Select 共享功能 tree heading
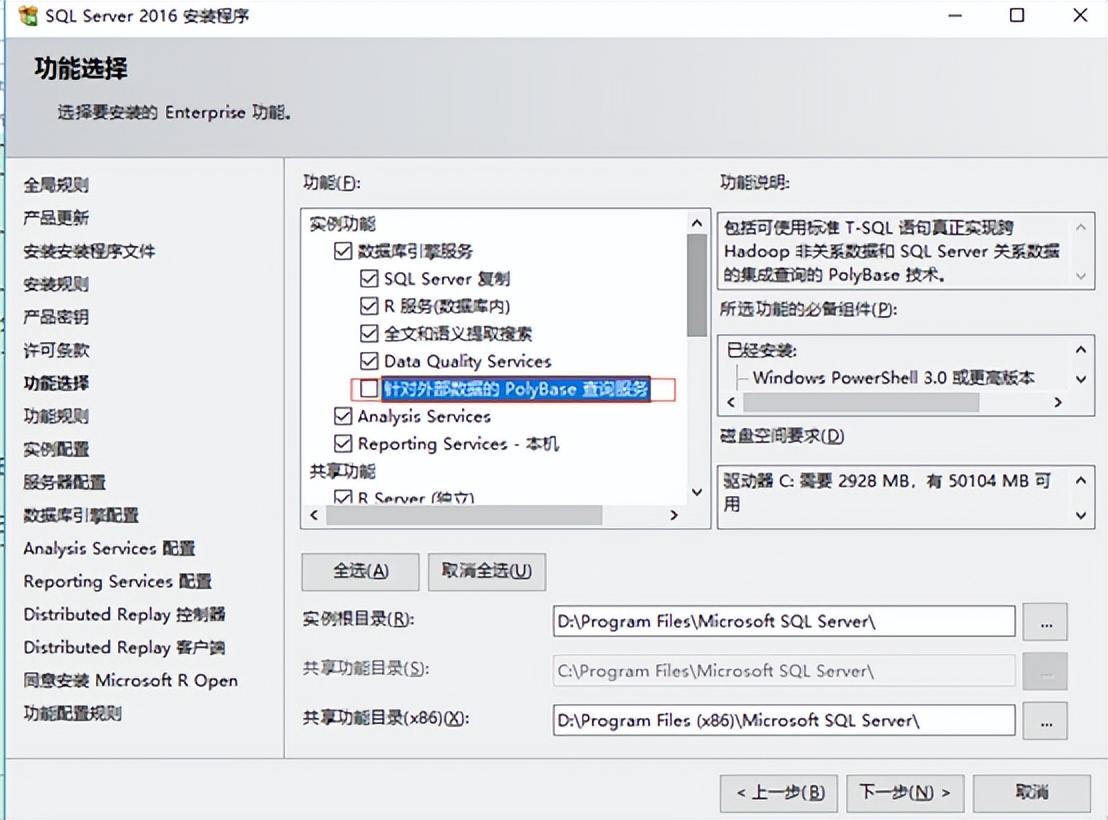 (x=342, y=472)
